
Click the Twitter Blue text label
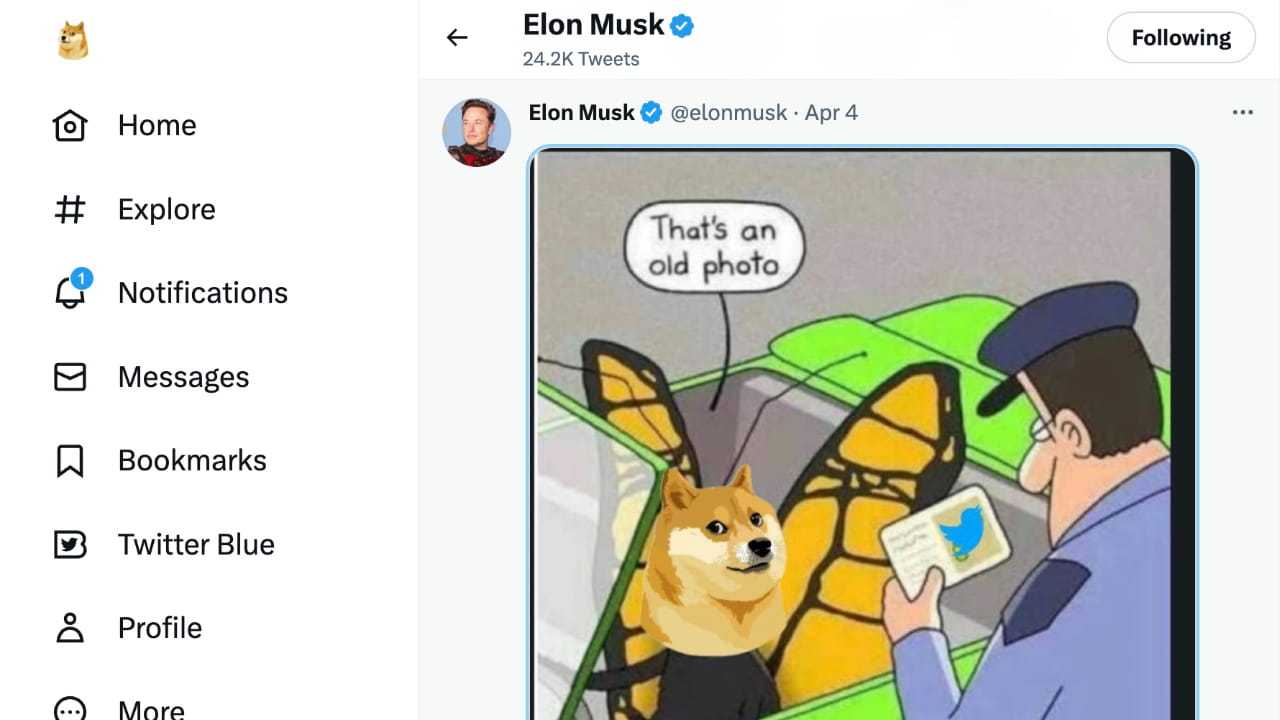196,544
